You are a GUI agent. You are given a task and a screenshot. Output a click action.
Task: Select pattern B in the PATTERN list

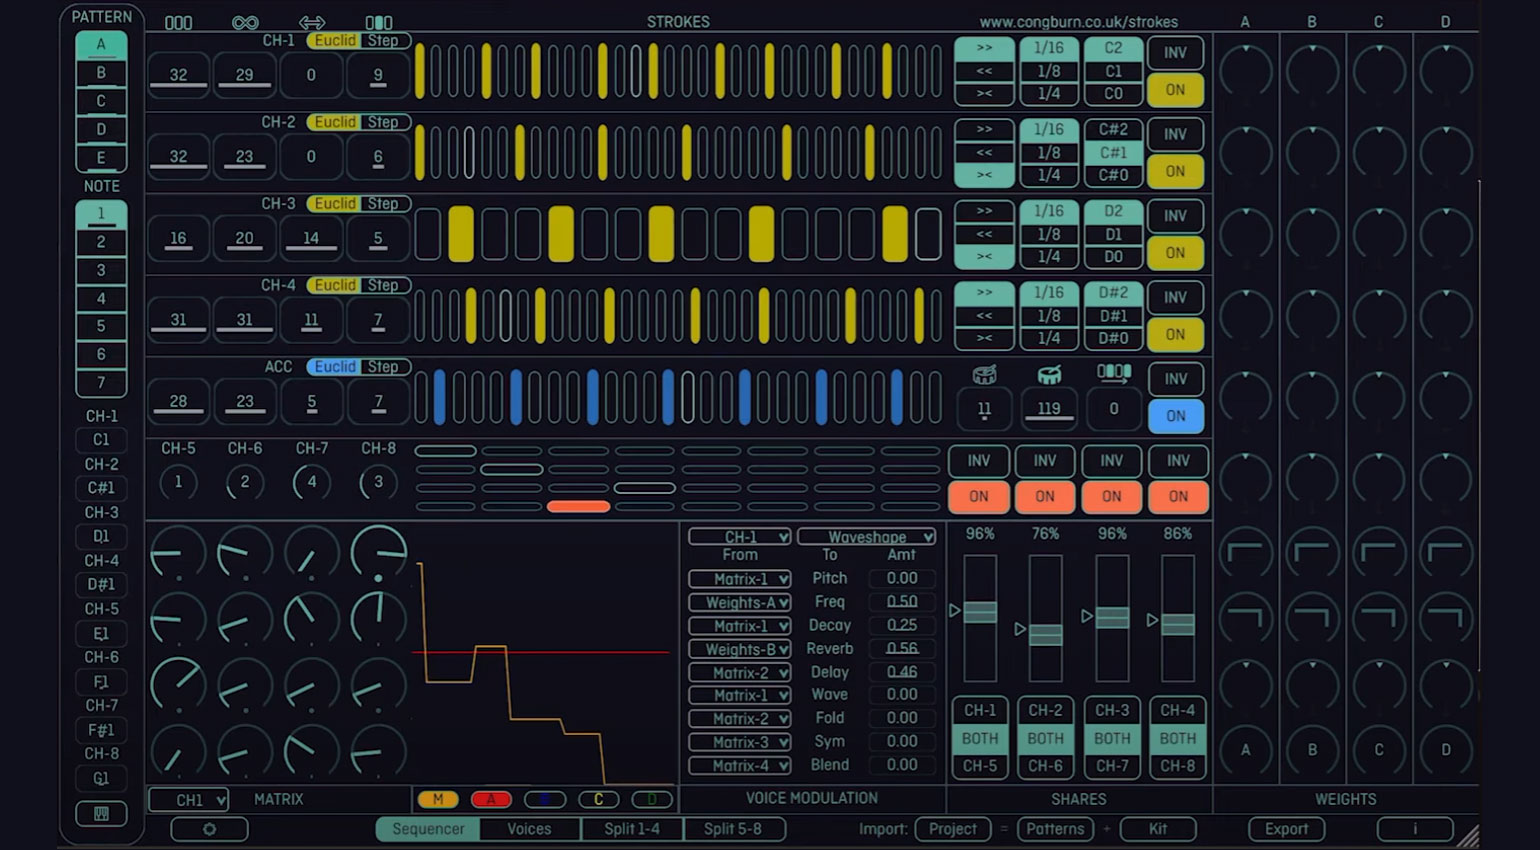[100, 72]
